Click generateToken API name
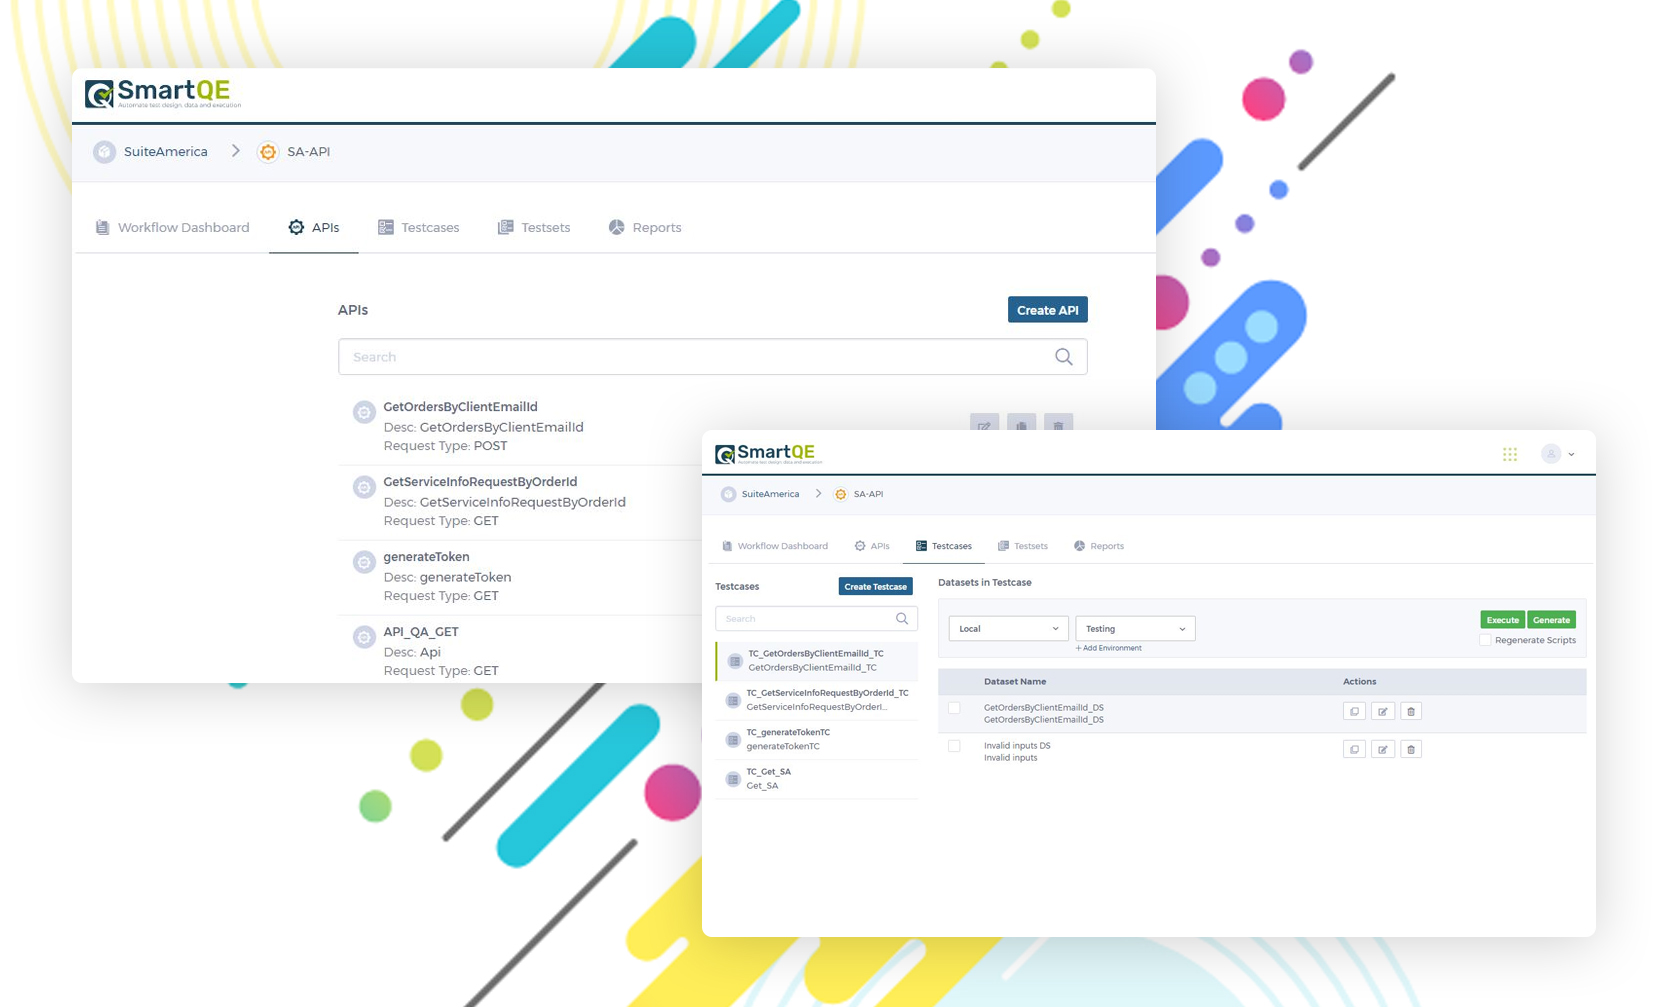 point(427,557)
